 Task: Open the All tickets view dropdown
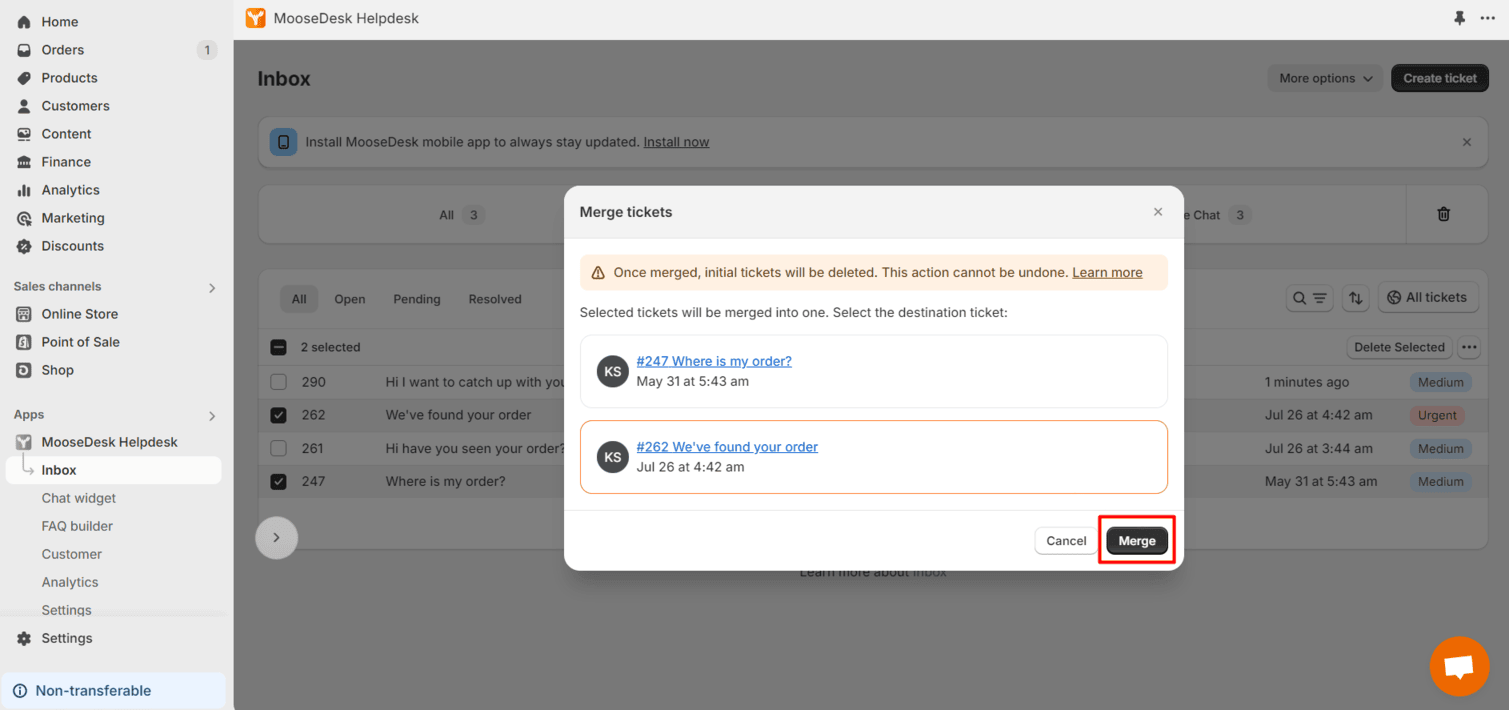pos(1427,298)
